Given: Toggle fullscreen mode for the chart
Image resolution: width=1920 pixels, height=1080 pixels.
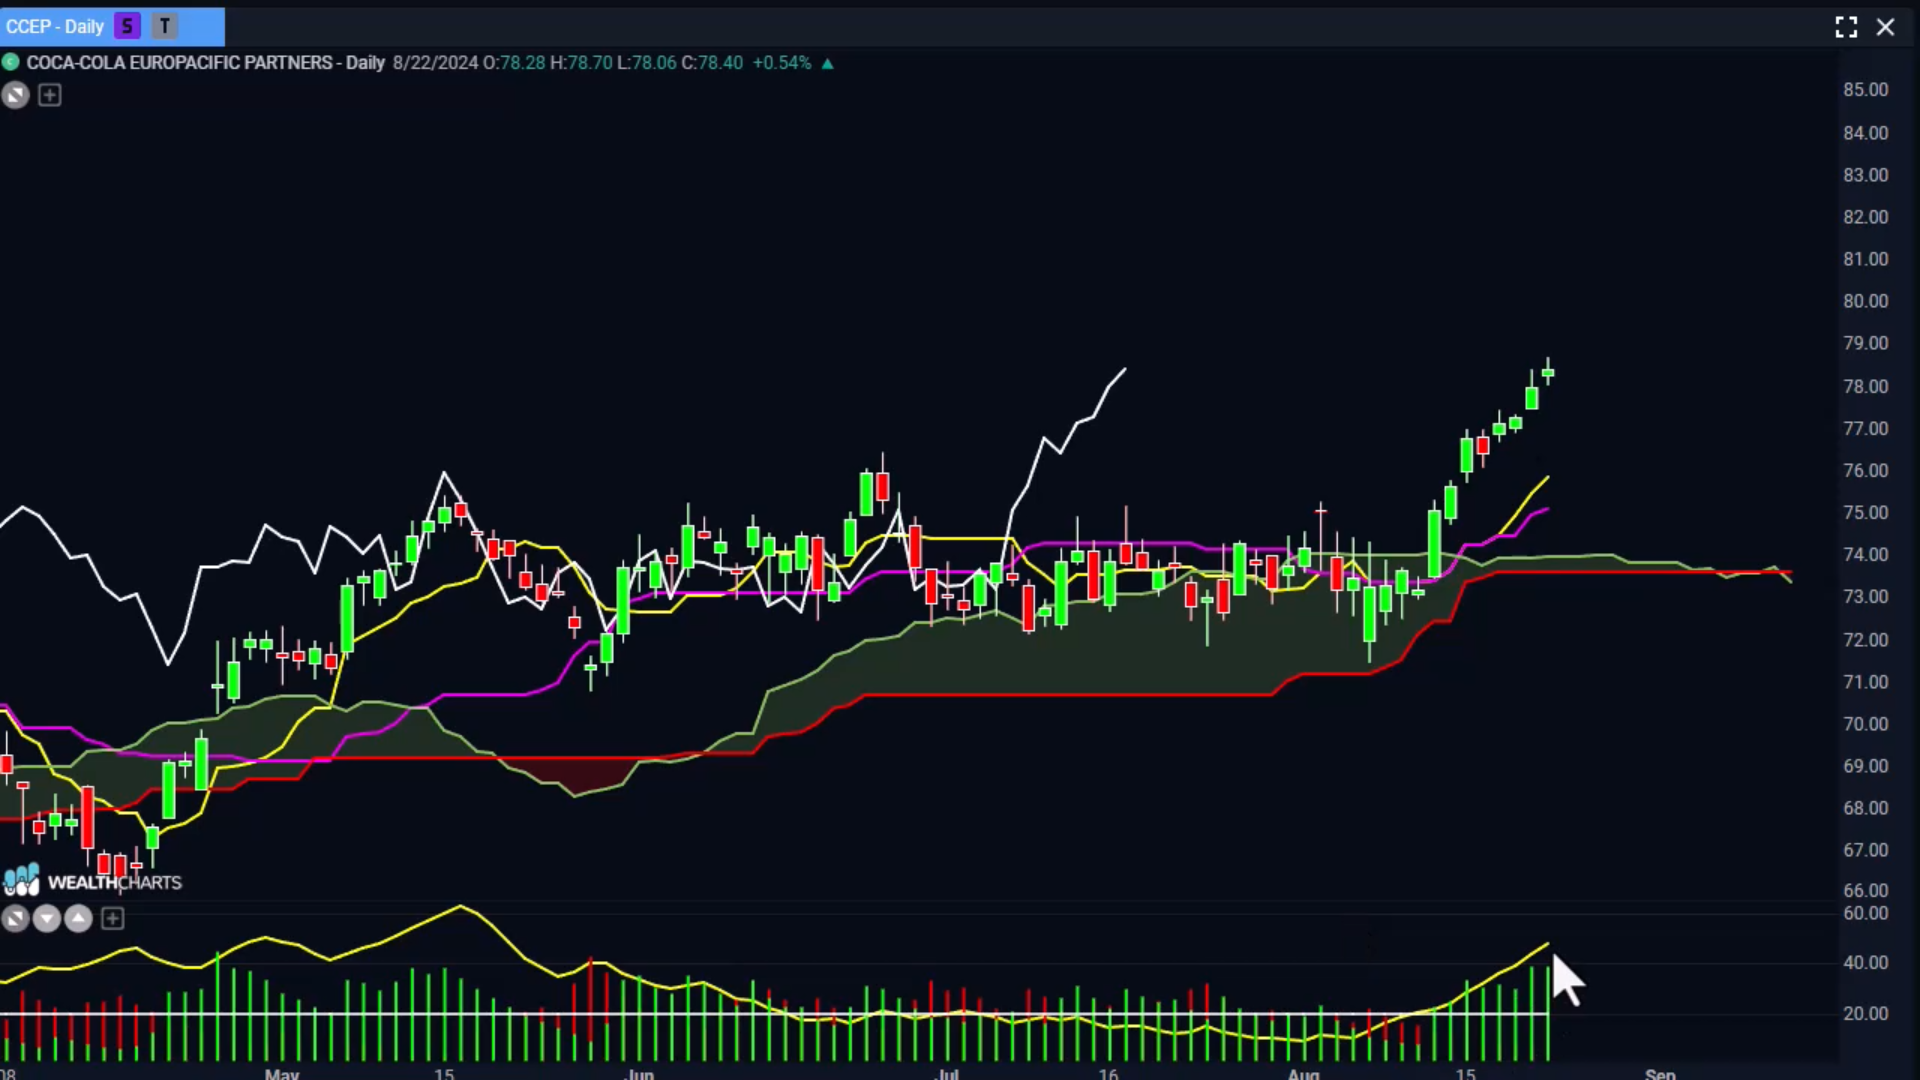Looking at the screenshot, I should point(1846,27).
